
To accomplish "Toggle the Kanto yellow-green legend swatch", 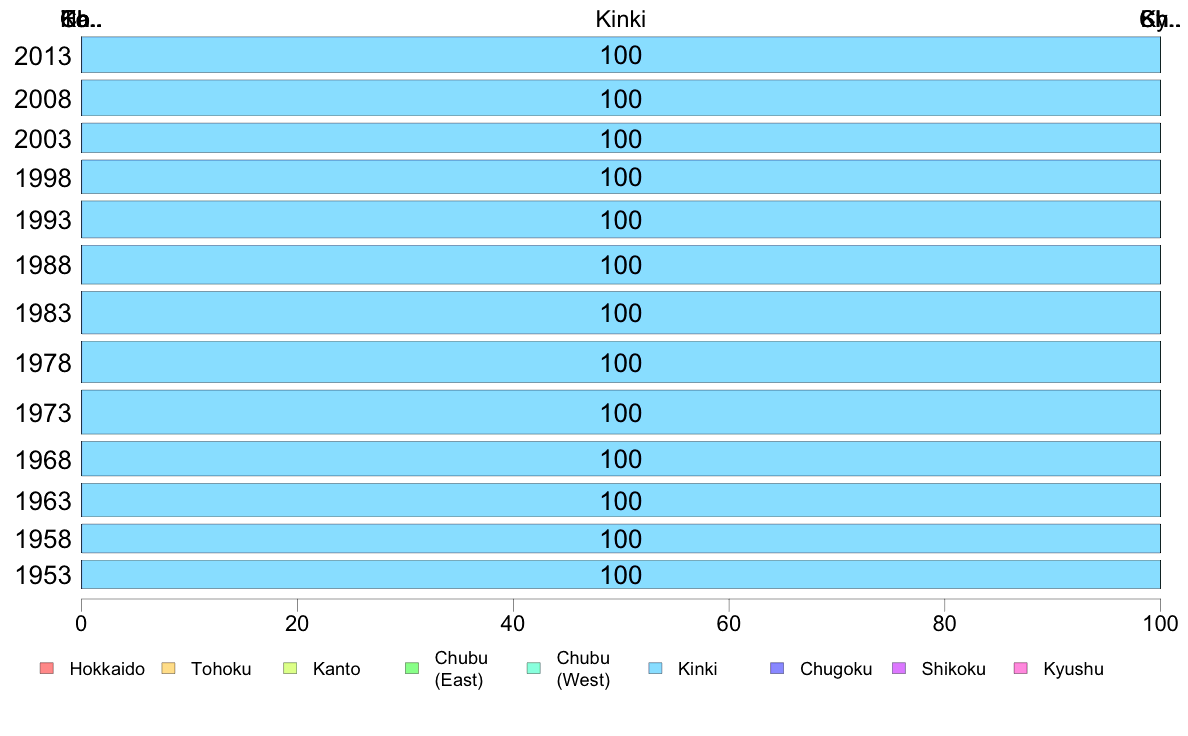I will [290, 669].
